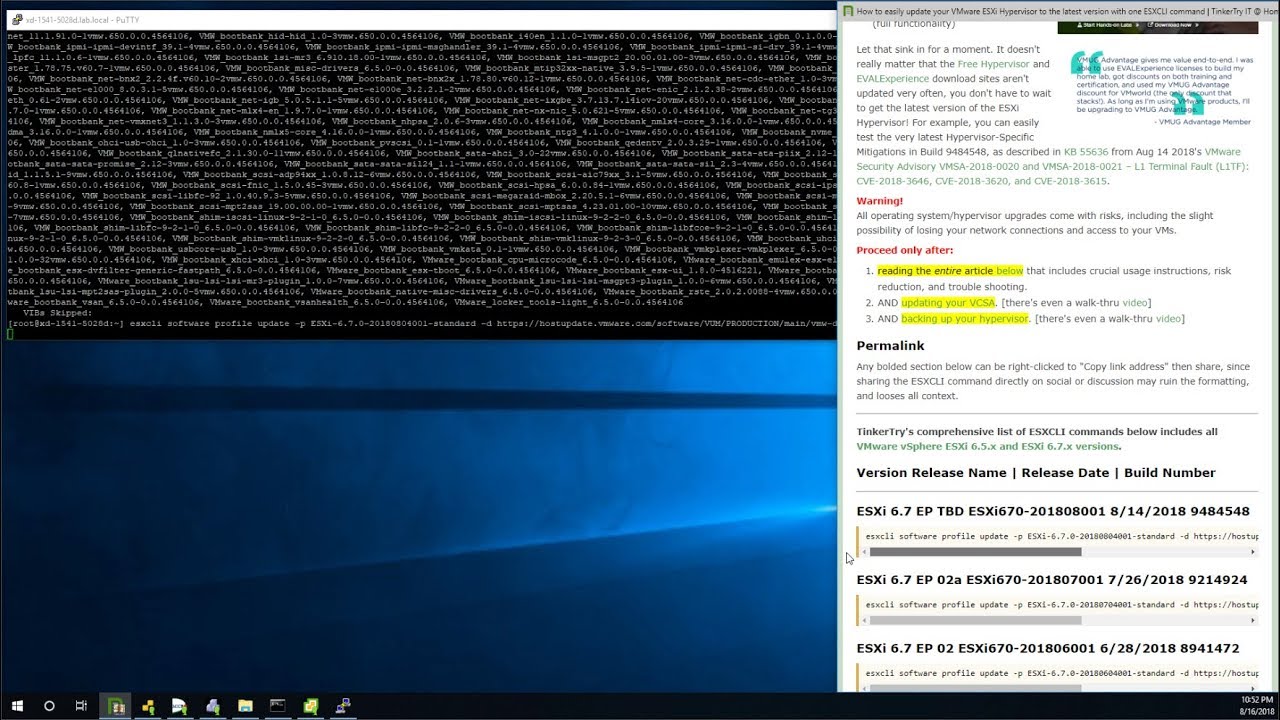Click the red Warning! text

point(880,201)
